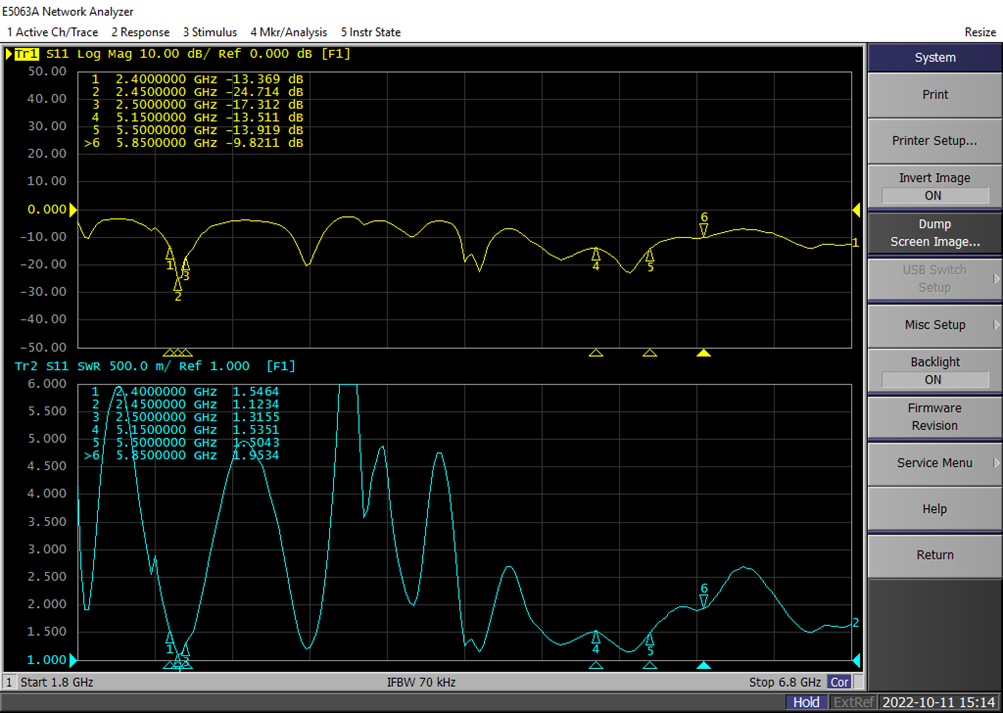Select marker 4 on the Tr1 trace

point(596,259)
